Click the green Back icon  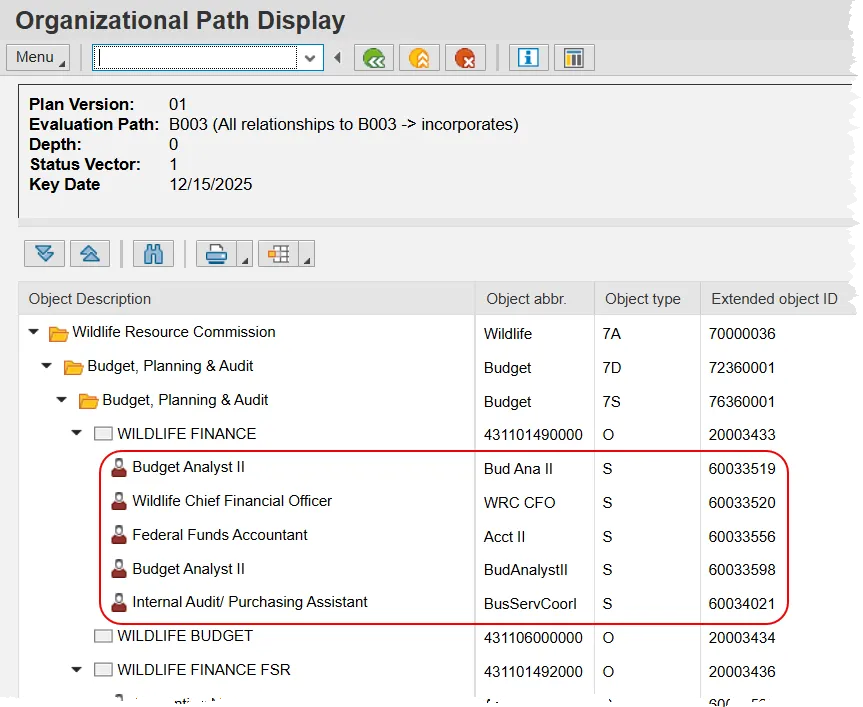374,58
